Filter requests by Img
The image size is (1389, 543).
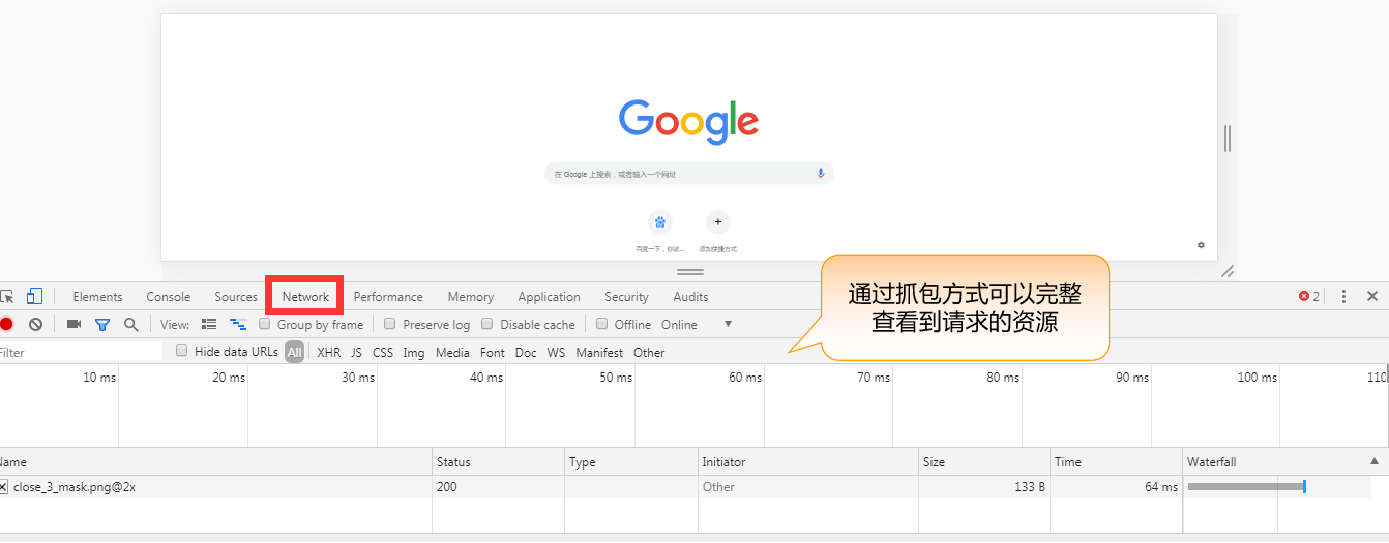click(x=414, y=352)
